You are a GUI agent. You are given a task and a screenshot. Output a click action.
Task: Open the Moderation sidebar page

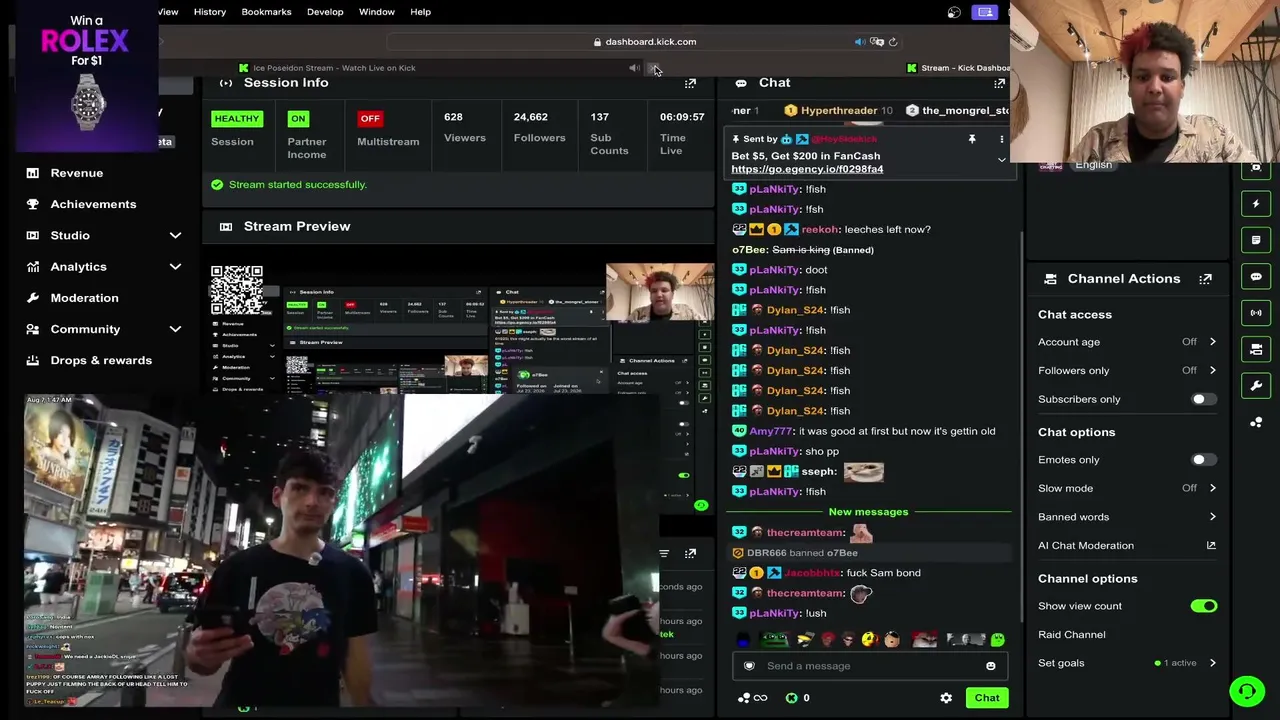coord(84,298)
